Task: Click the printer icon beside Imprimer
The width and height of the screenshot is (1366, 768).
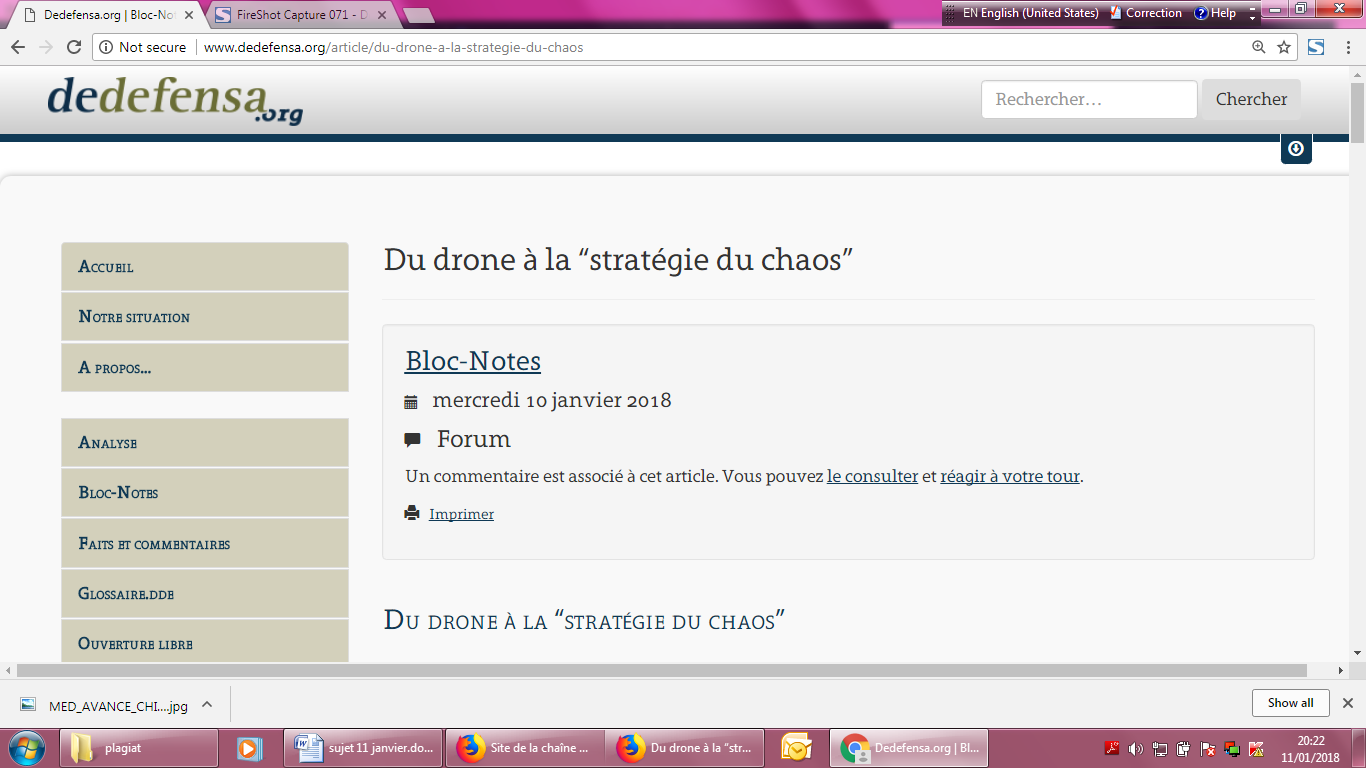Action: [410, 513]
